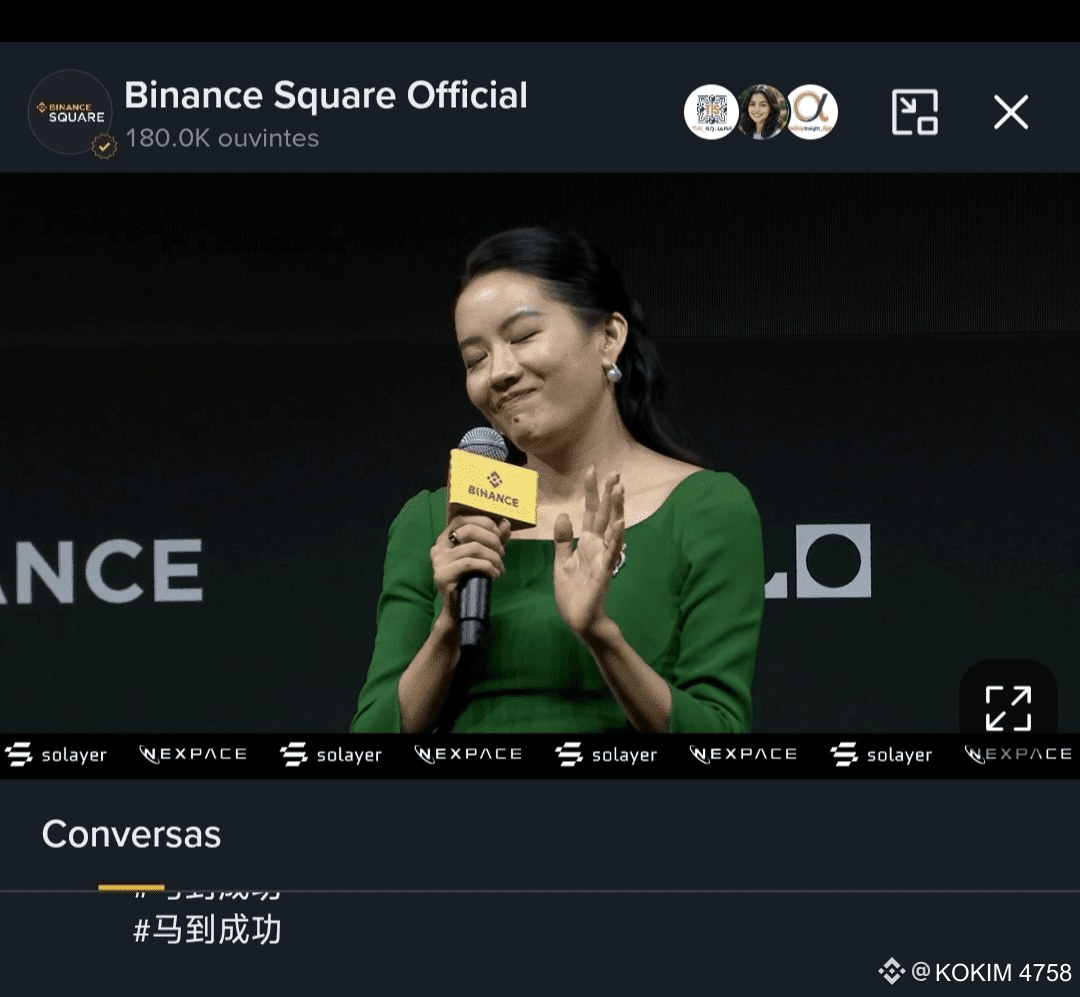Viewport: 1080px width, 997px height.
Task: Tap the second solayer sponsor logo
Action: click(x=331, y=754)
